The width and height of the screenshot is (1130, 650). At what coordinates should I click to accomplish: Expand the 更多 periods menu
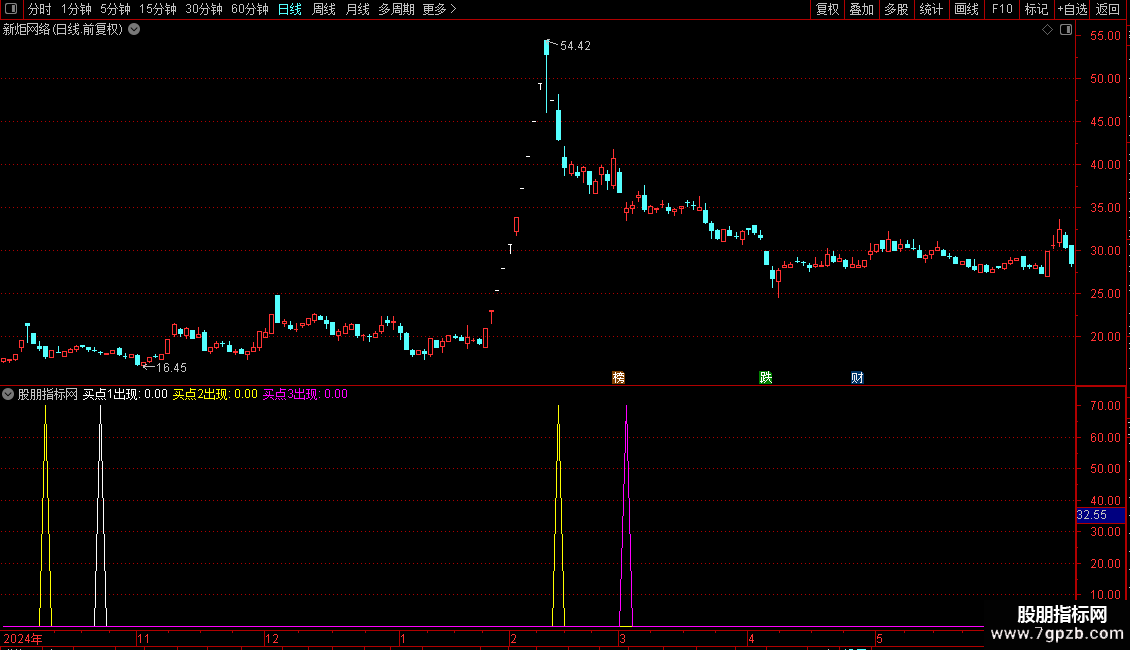pos(439,9)
